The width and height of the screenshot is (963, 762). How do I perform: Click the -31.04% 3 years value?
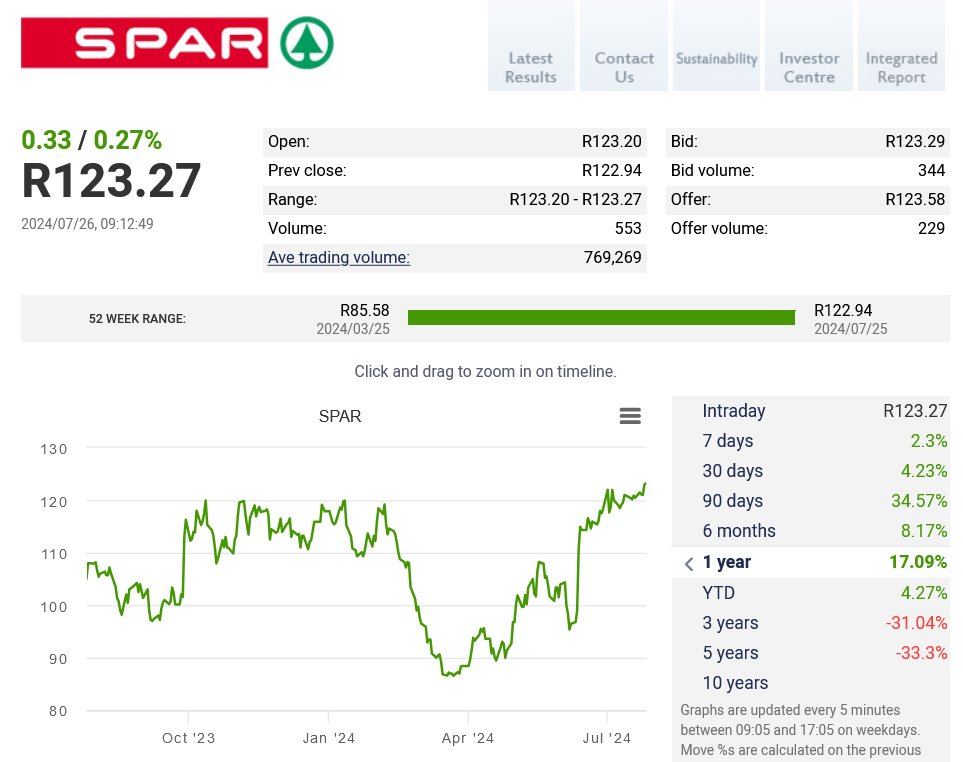[916, 623]
